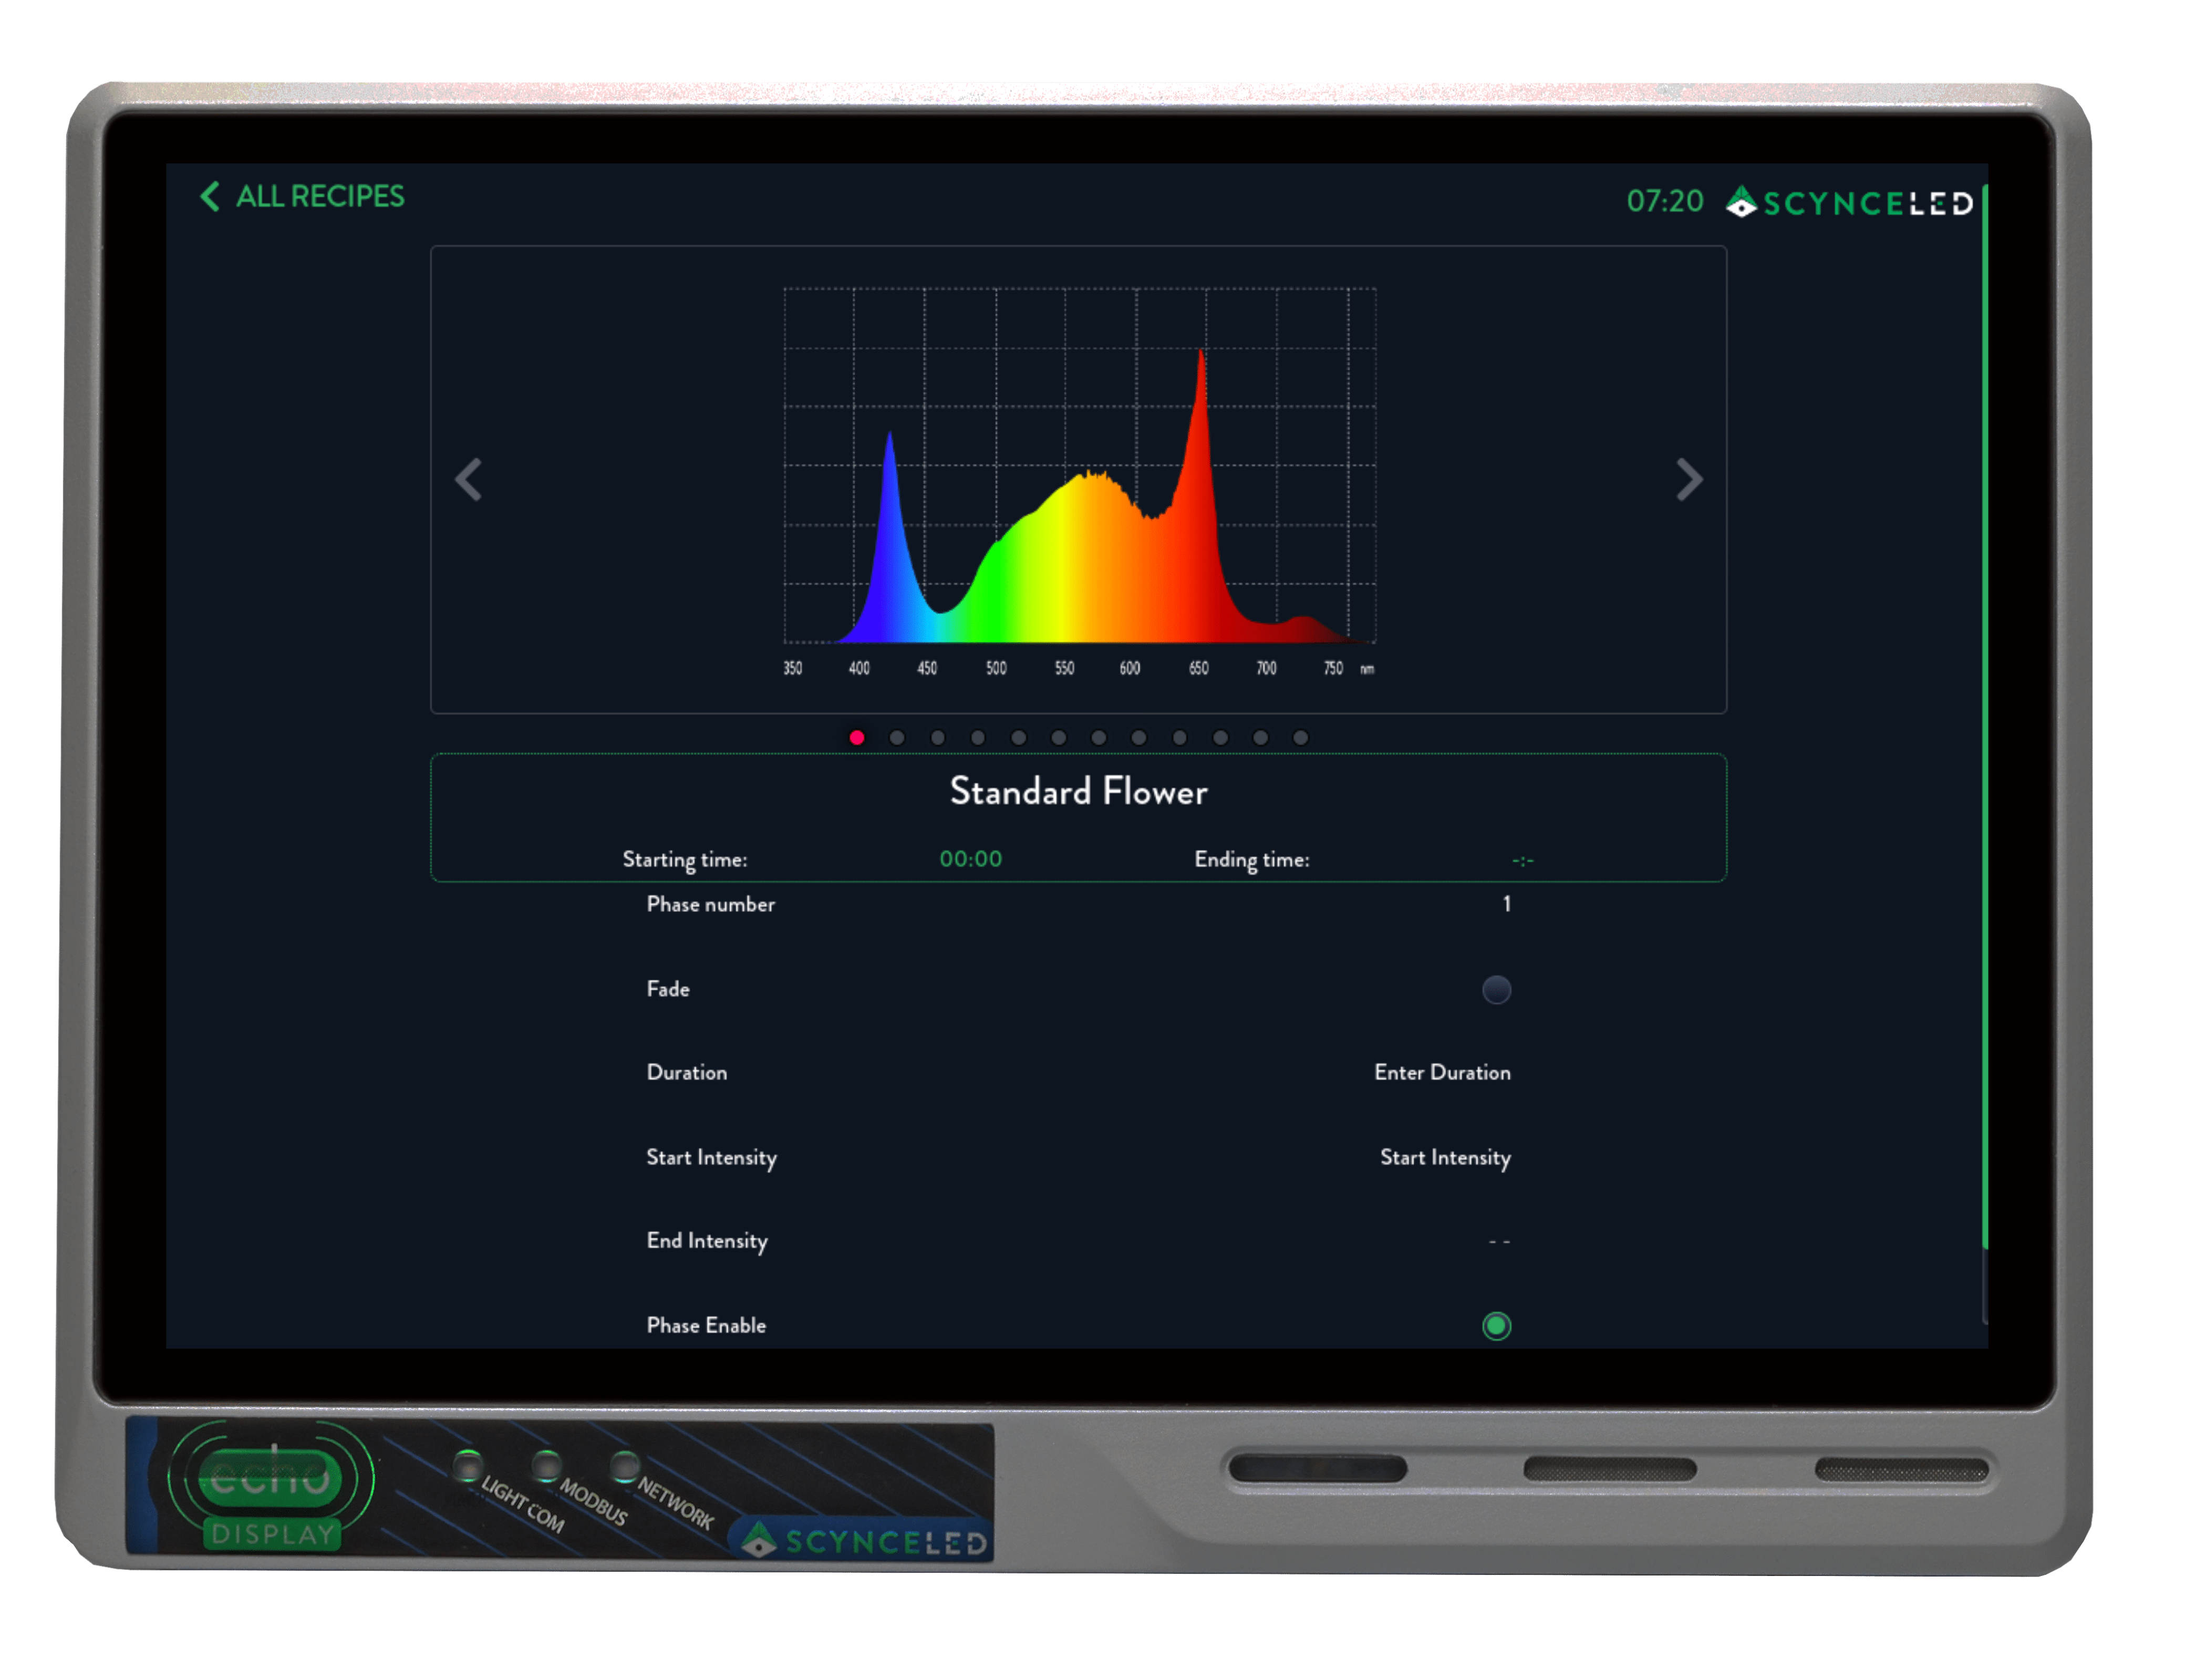
Task: Click the Start Intensity row label
Action: [711, 1158]
